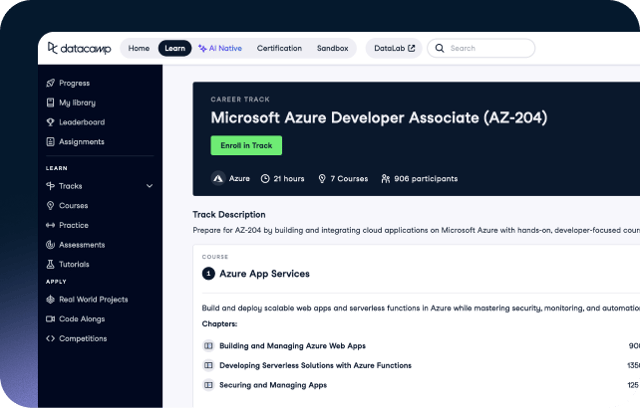Click the search magnifier icon
Viewport: 640px width, 408px height.
pyautogui.click(x=440, y=48)
